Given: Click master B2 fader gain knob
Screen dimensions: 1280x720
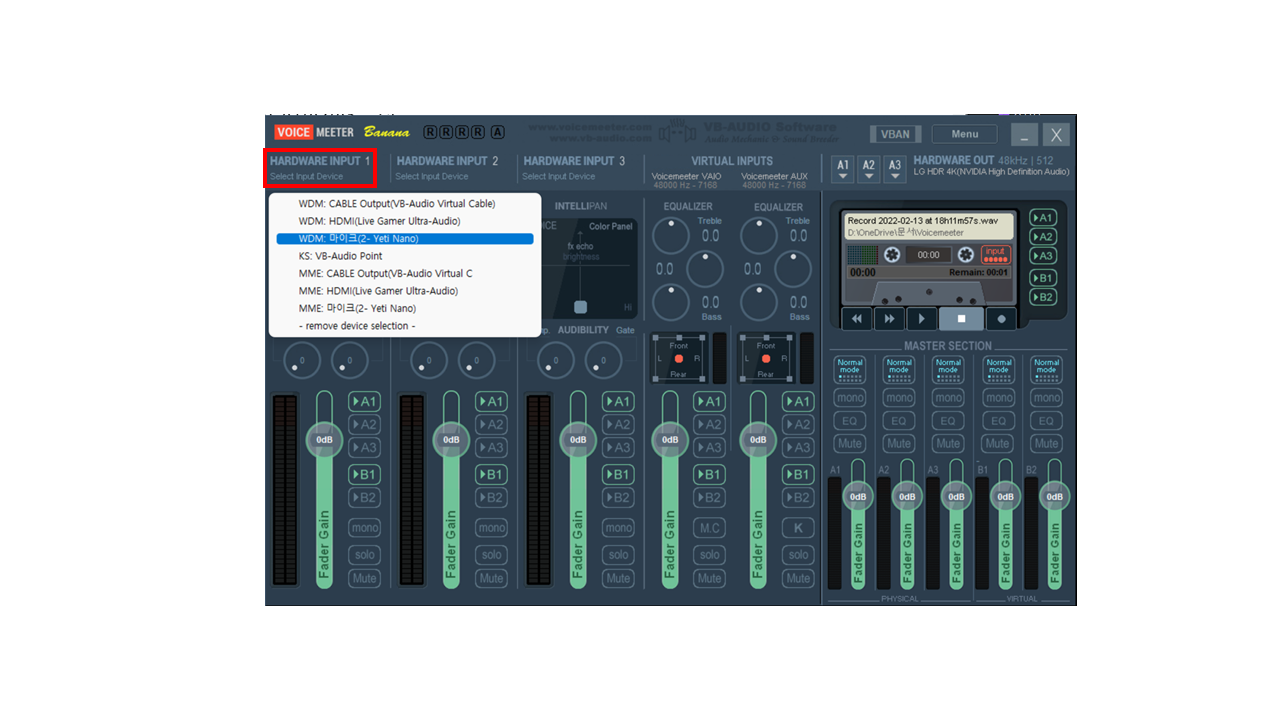Looking at the screenshot, I should pyautogui.click(x=1054, y=497).
